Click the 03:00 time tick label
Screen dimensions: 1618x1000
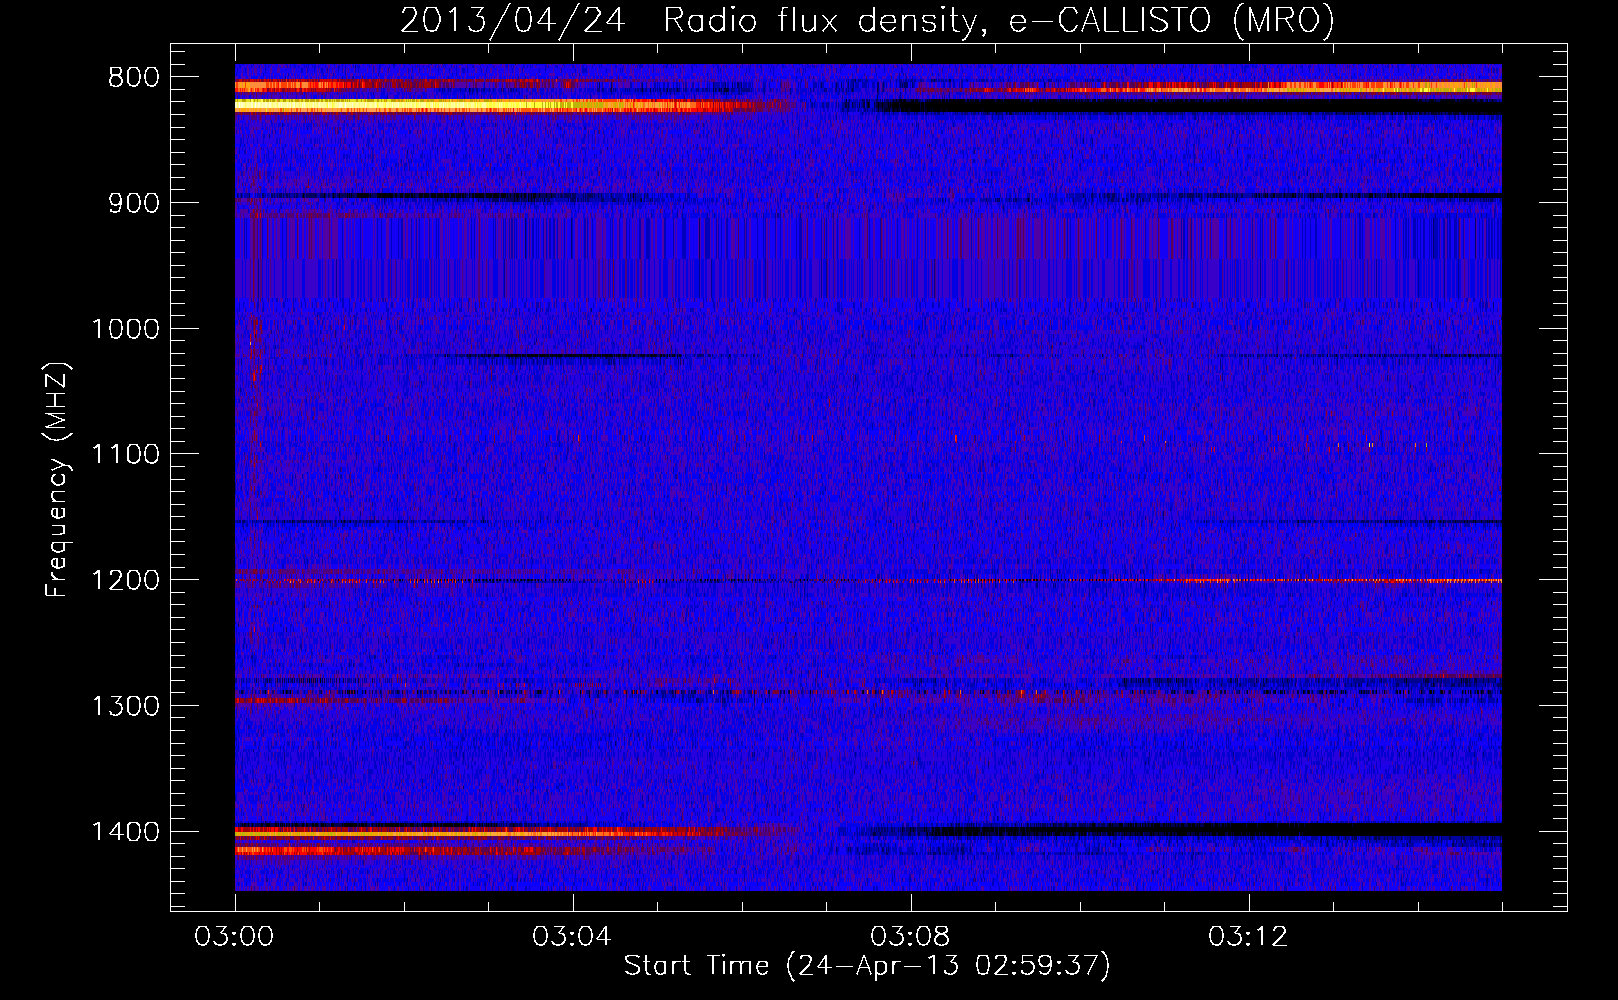[x=234, y=937]
